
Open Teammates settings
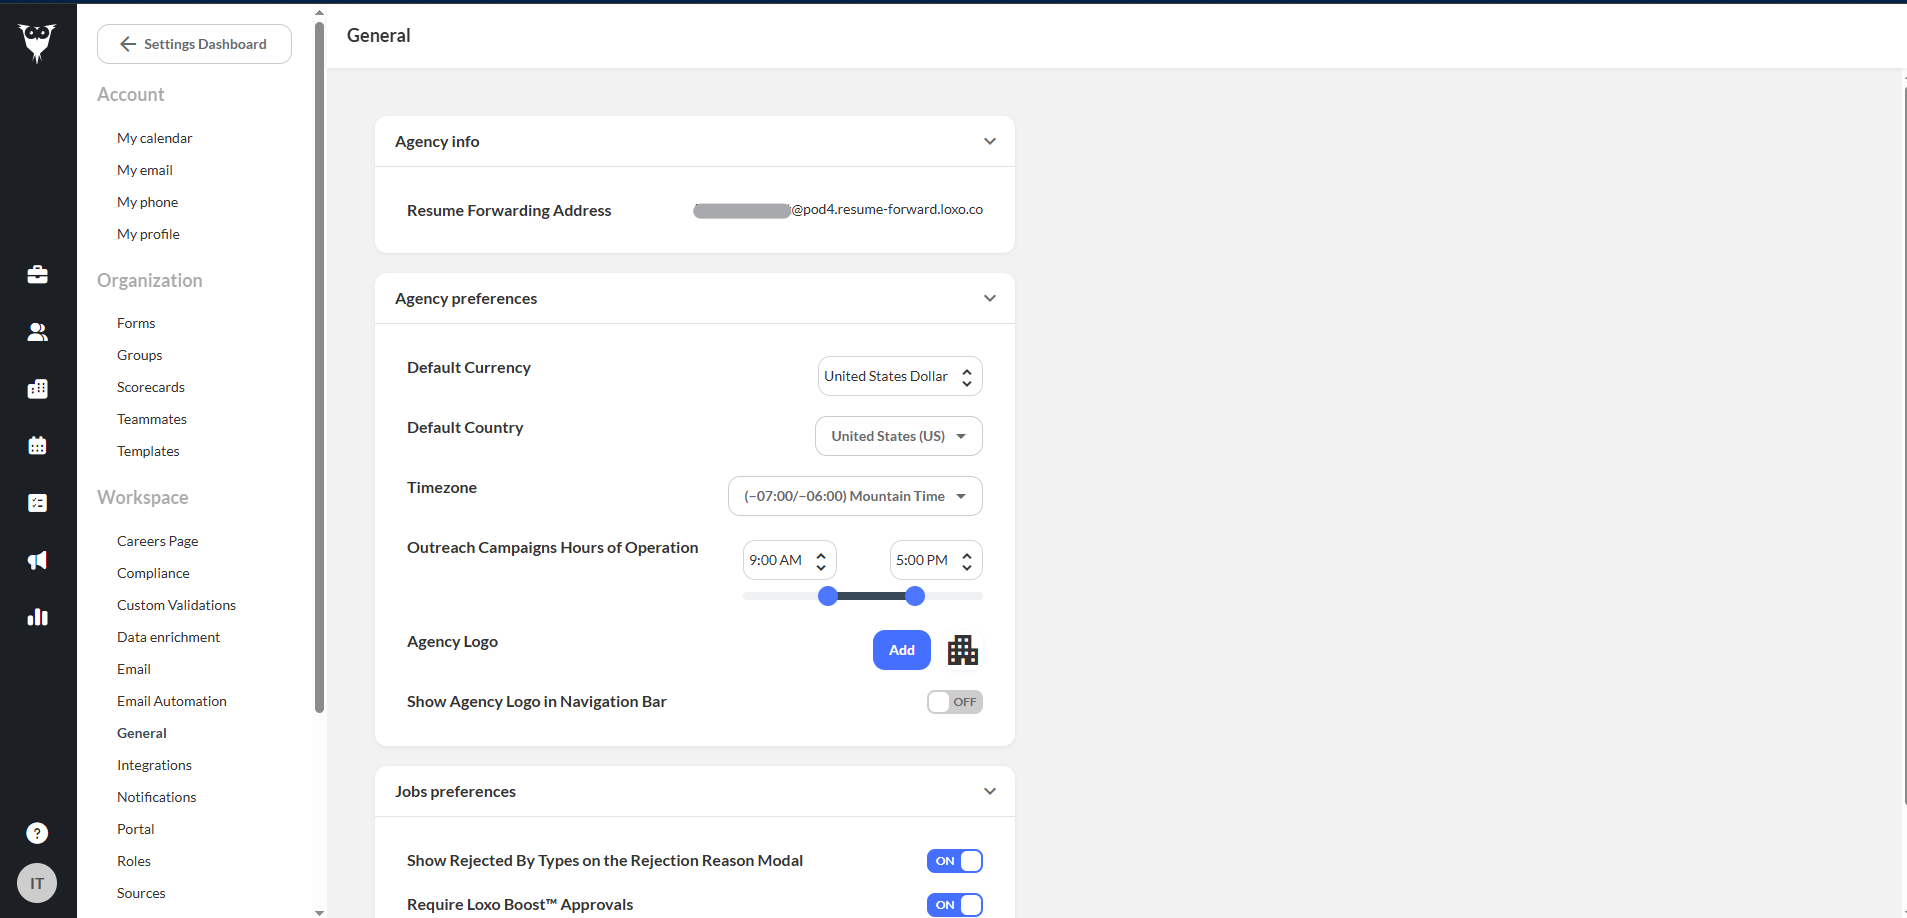click(152, 419)
